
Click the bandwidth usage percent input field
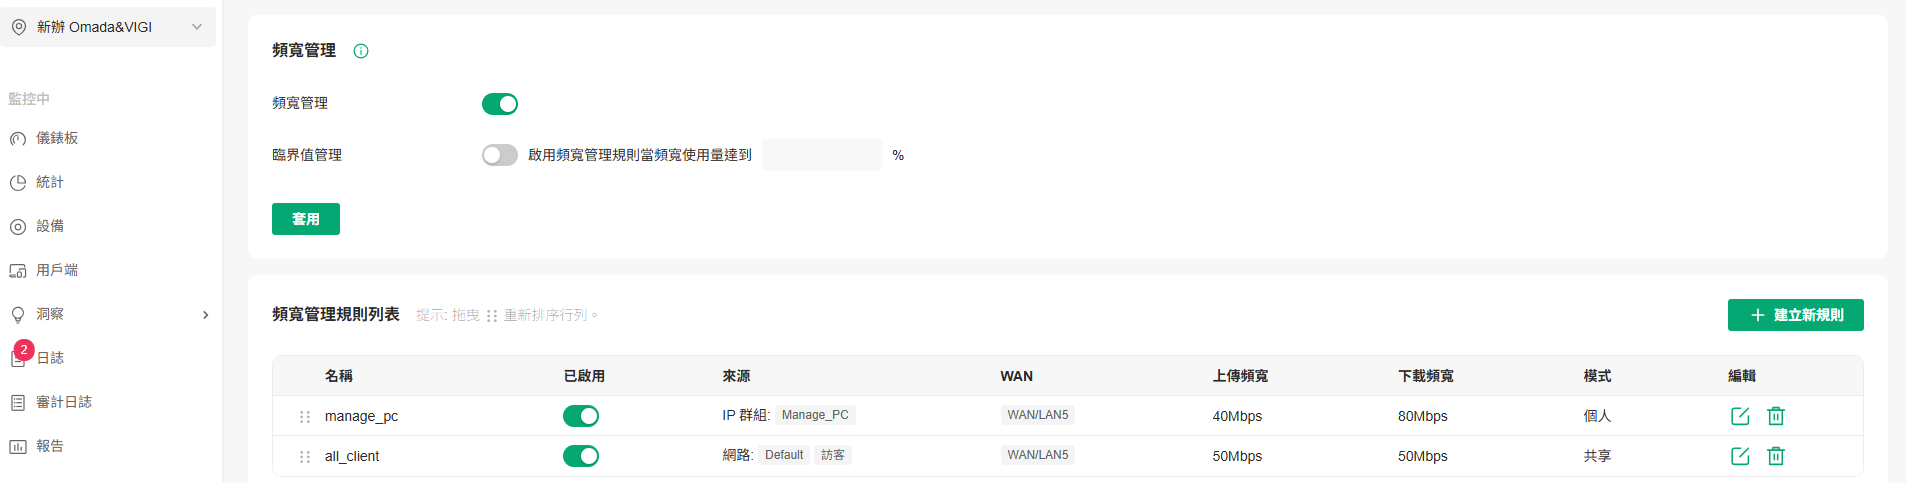pyautogui.click(x=822, y=155)
